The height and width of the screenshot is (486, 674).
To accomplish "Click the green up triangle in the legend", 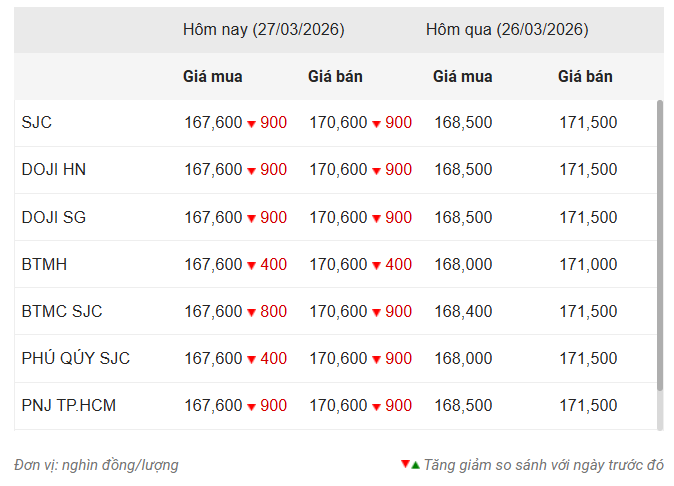I will coord(415,464).
